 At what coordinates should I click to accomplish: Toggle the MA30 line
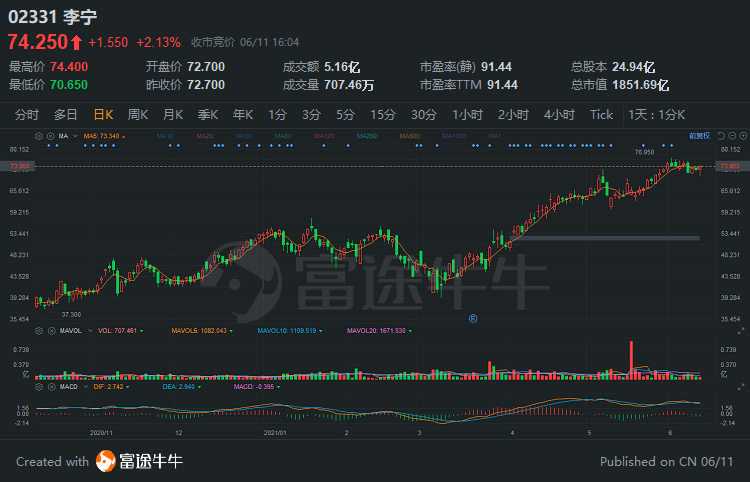244,136
